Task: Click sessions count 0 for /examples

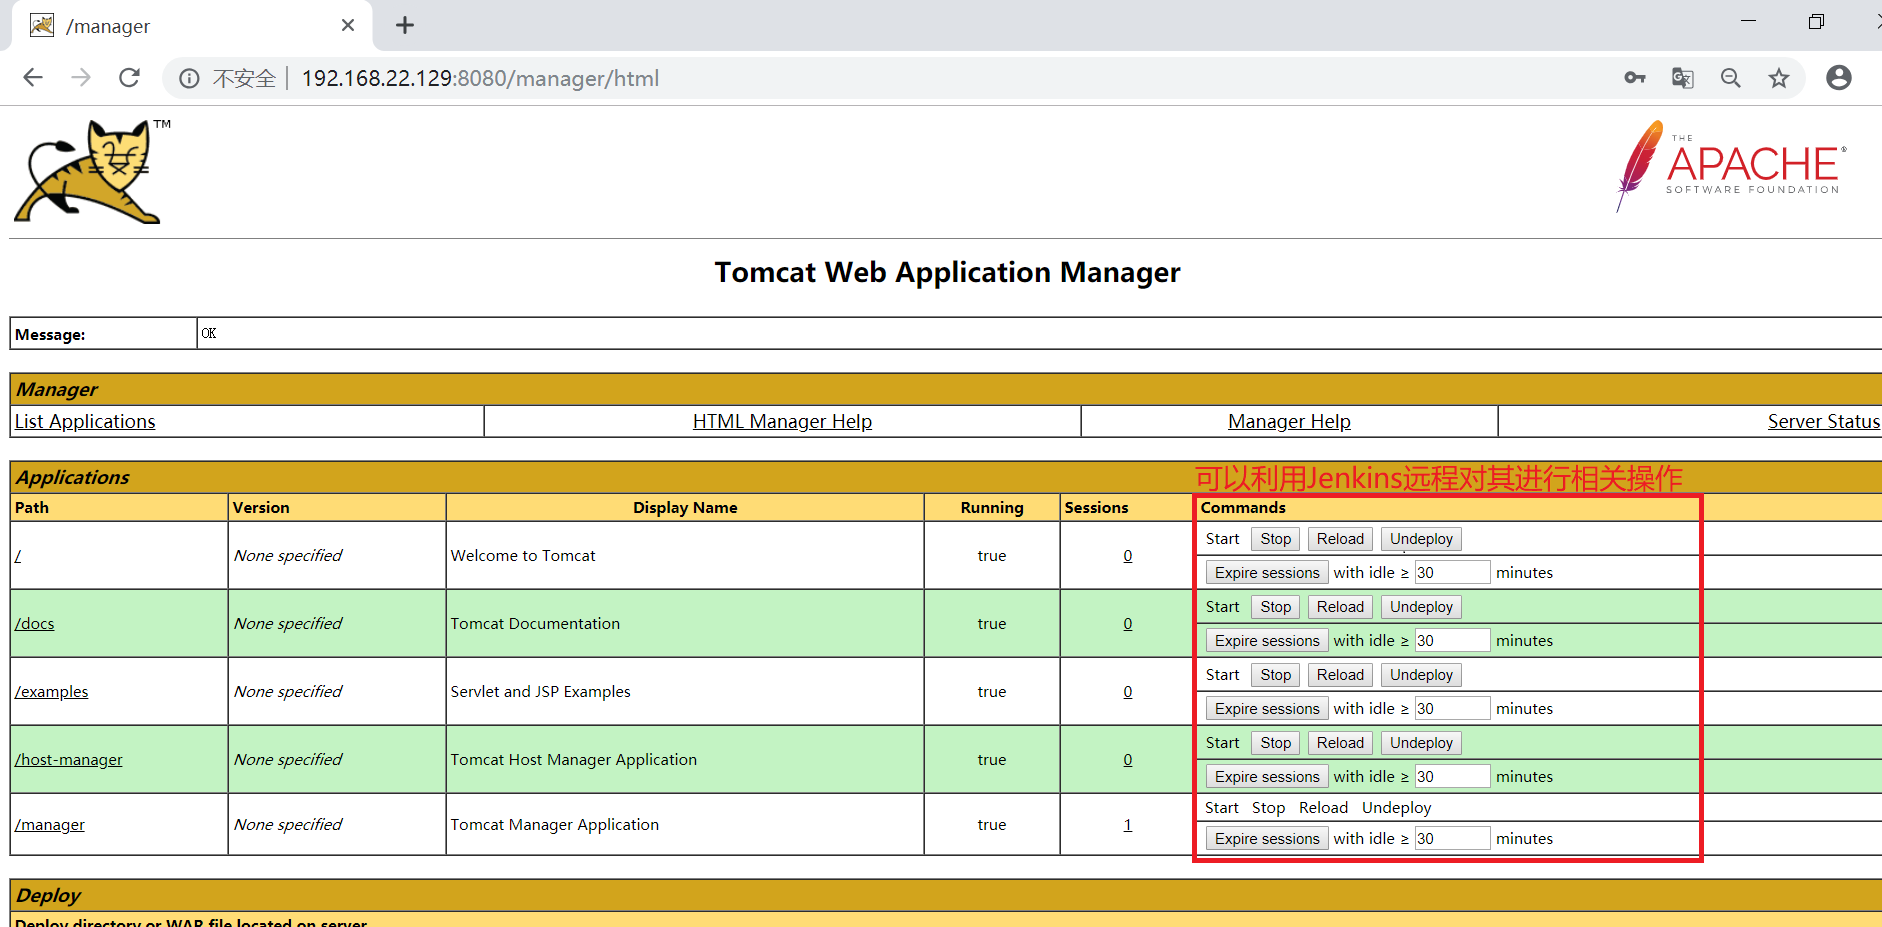Action: click(1128, 691)
